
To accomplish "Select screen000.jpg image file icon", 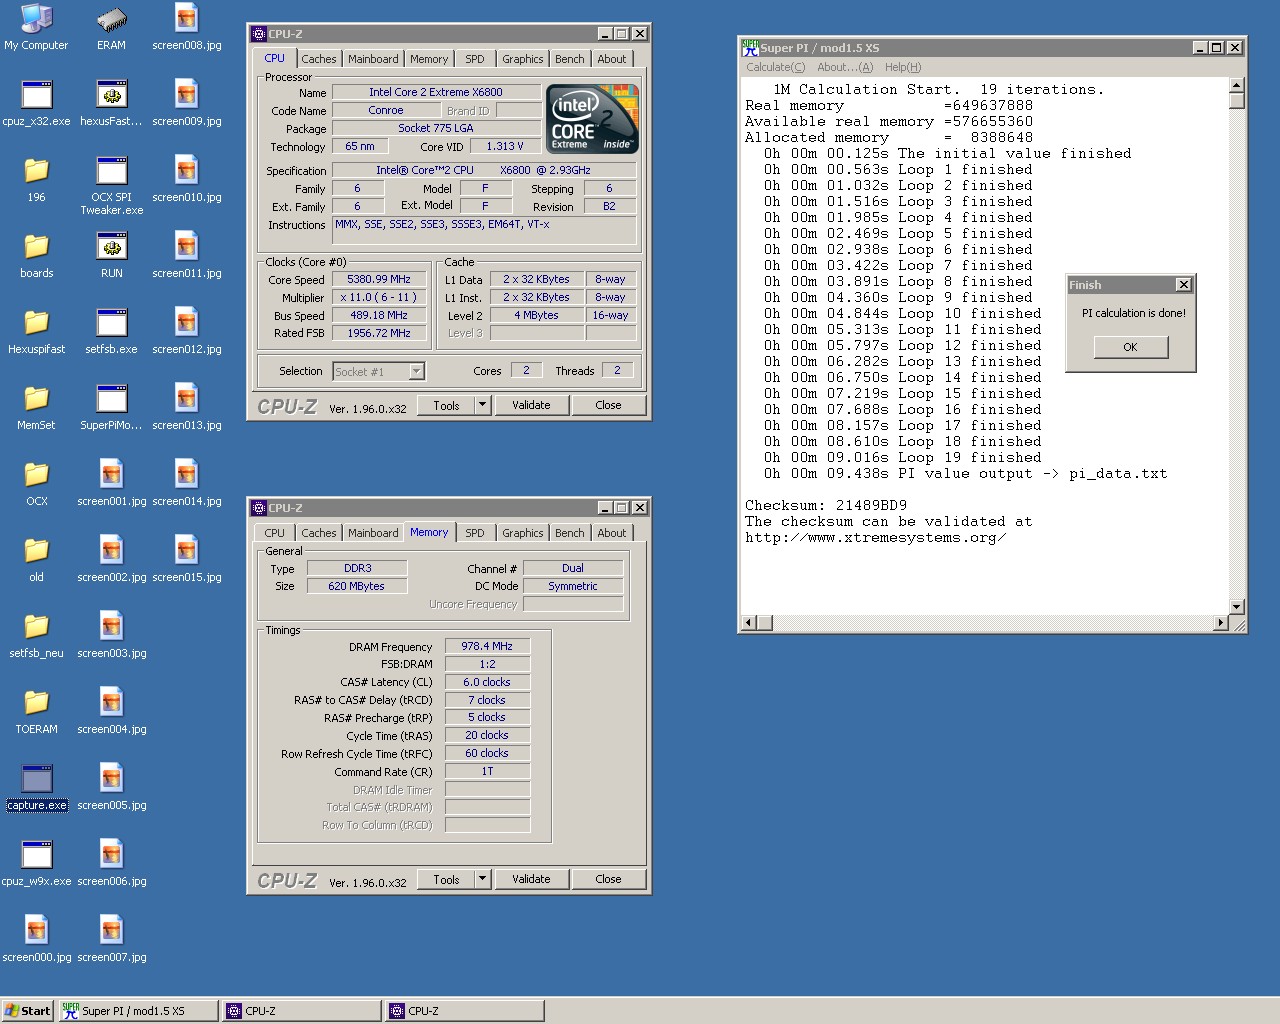I will click(36, 939).
